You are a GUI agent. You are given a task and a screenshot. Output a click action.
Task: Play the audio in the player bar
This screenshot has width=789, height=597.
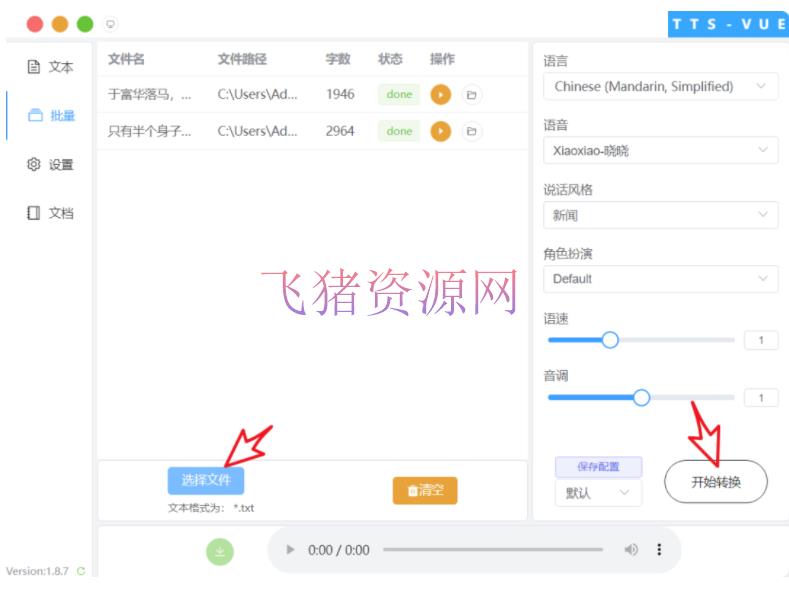point(290,550)
